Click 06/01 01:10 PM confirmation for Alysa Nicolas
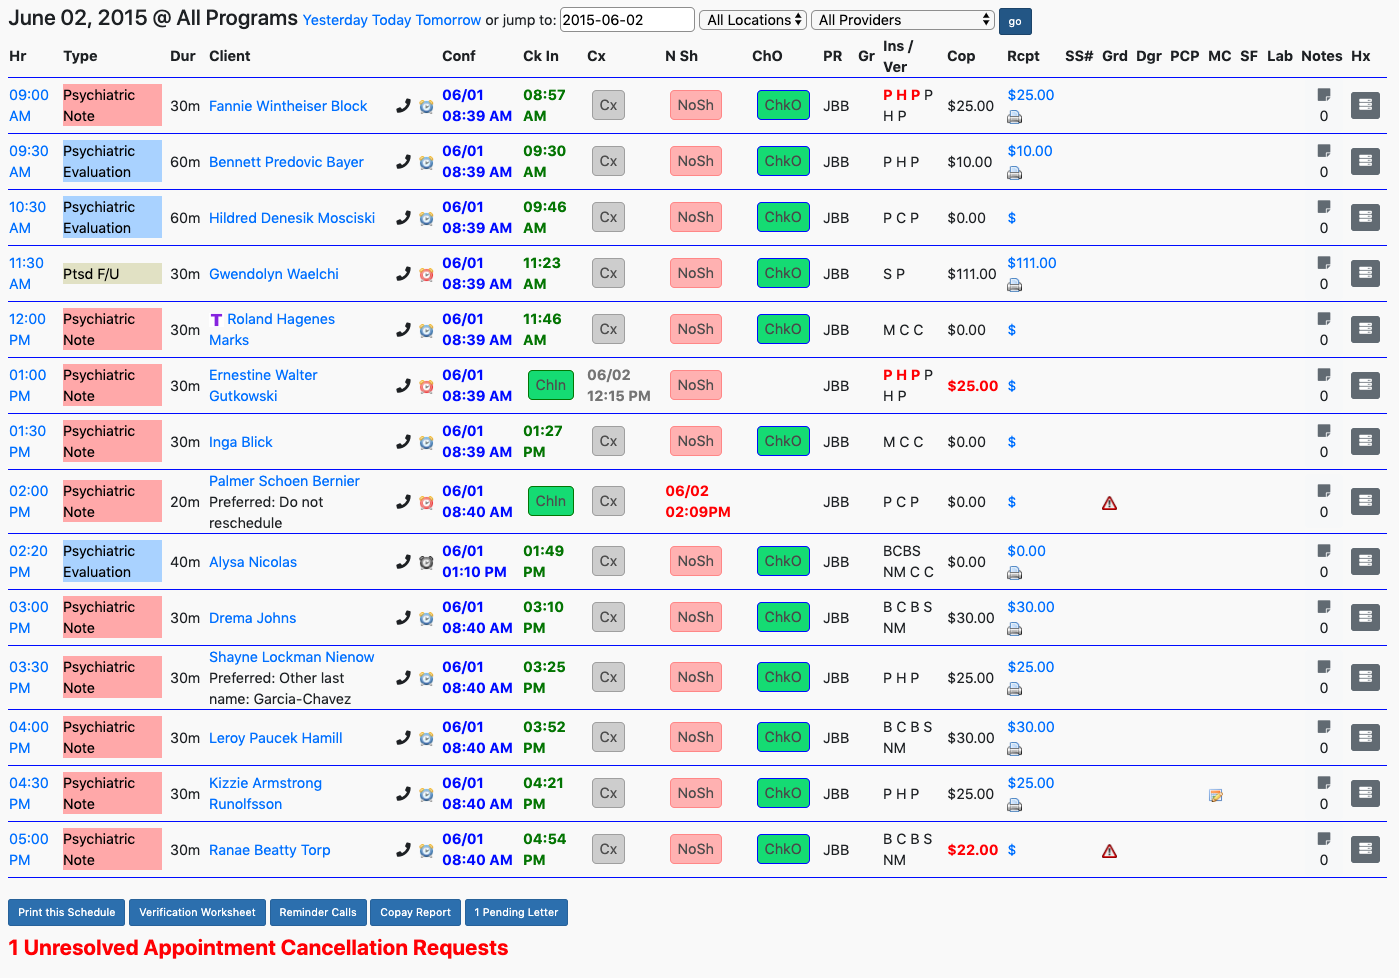The image size is (1399, 978). pyautogui.click(x=474, y=561)
